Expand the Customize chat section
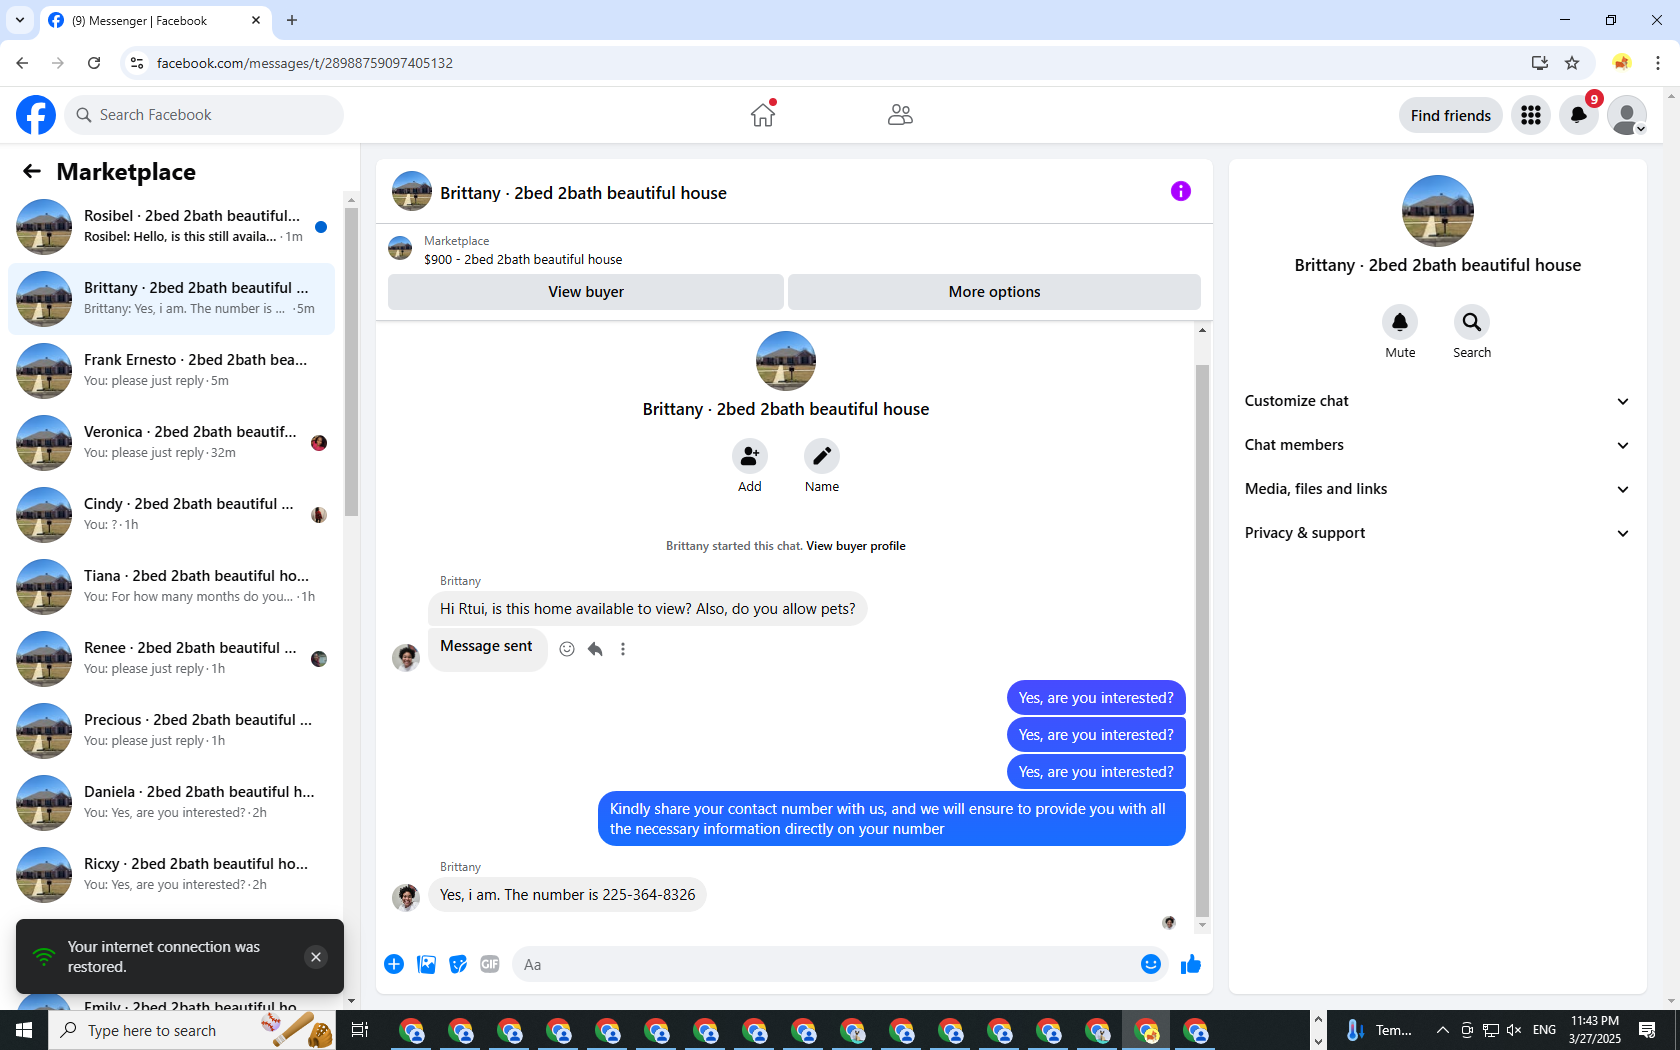The height and width of the screenshot is (1050, 1680). pyautogui.click(x=1438, y=401)
